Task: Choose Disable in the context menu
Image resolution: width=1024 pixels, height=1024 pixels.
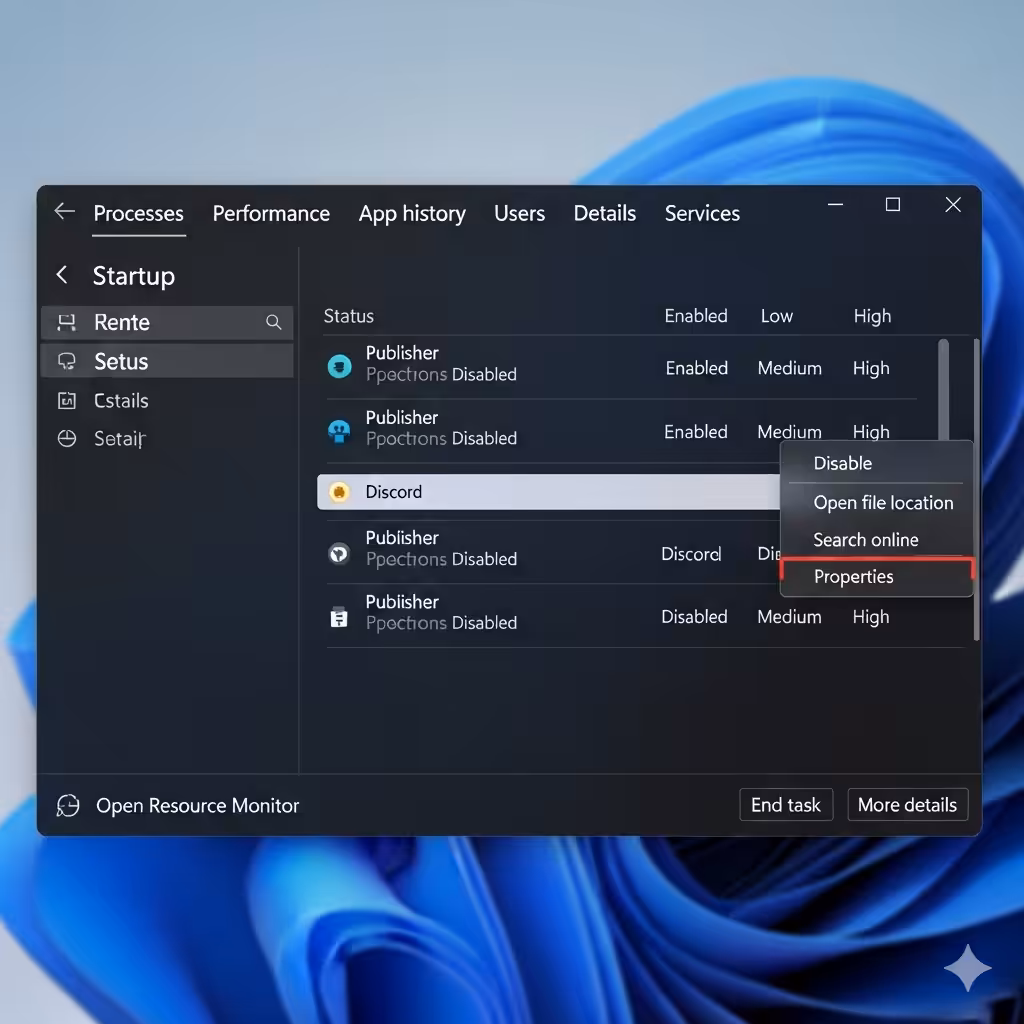Action: click(x=876, y=463)
